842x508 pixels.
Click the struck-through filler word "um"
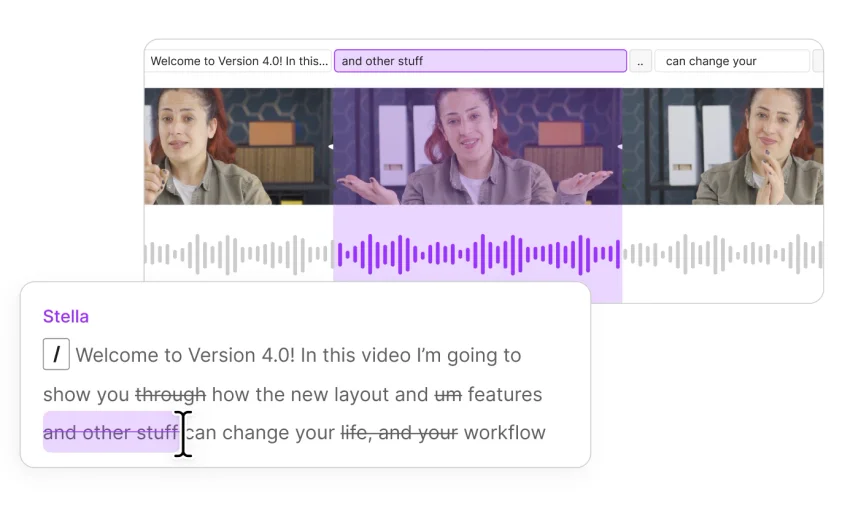tap(447, 394)
